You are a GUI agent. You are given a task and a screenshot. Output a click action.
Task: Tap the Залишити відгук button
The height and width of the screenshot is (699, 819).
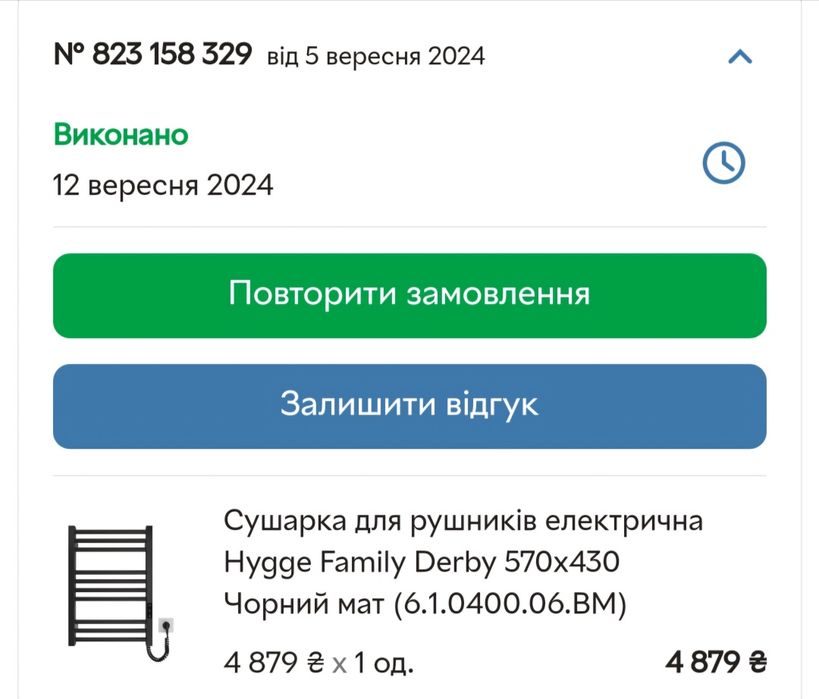tap(409, 405)
